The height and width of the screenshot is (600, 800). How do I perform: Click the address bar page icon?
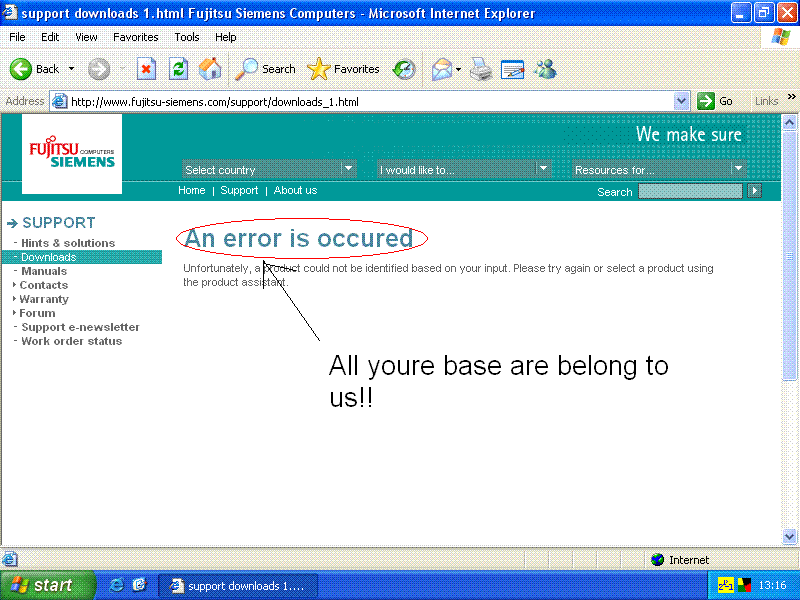[60, 101]
